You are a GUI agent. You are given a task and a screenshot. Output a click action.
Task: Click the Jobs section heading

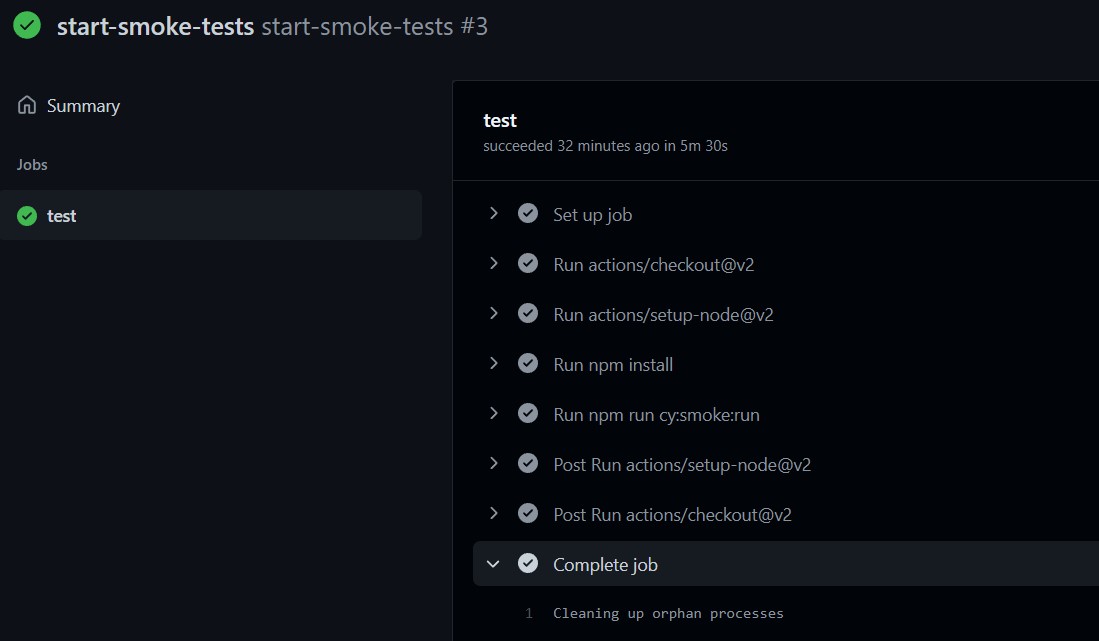(31, 164)
